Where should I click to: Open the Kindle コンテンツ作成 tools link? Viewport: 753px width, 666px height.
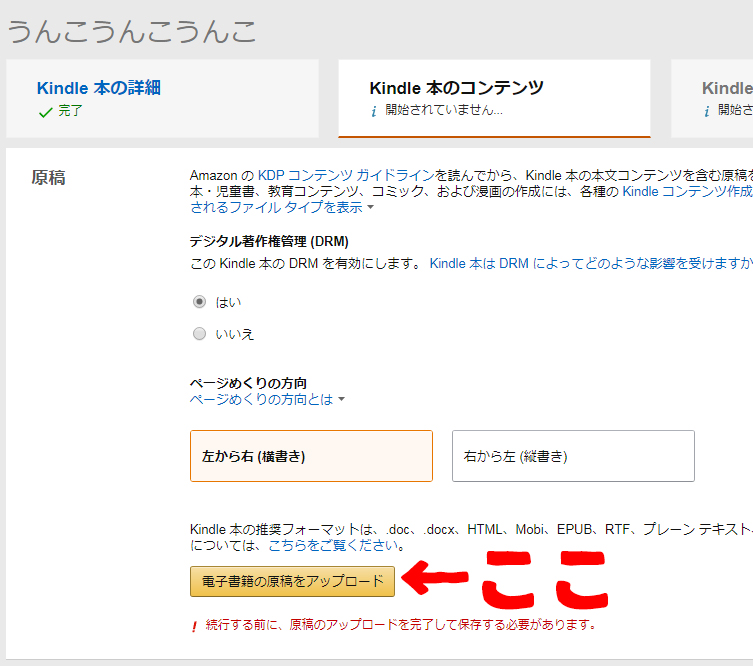pos(688,192)
